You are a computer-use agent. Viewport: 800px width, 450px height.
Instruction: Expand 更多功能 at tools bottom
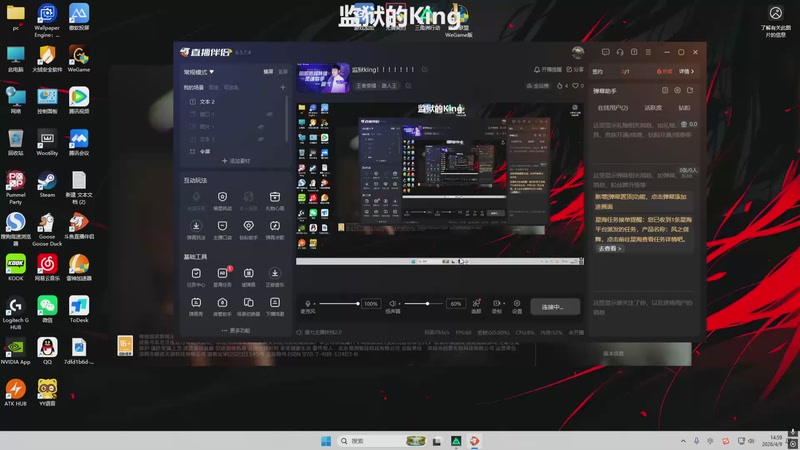[x=236, y=331]
